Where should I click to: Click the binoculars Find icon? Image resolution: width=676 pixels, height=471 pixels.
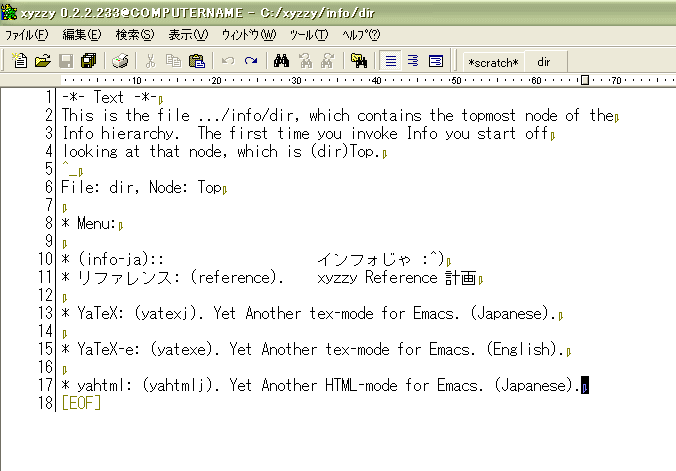282,61
